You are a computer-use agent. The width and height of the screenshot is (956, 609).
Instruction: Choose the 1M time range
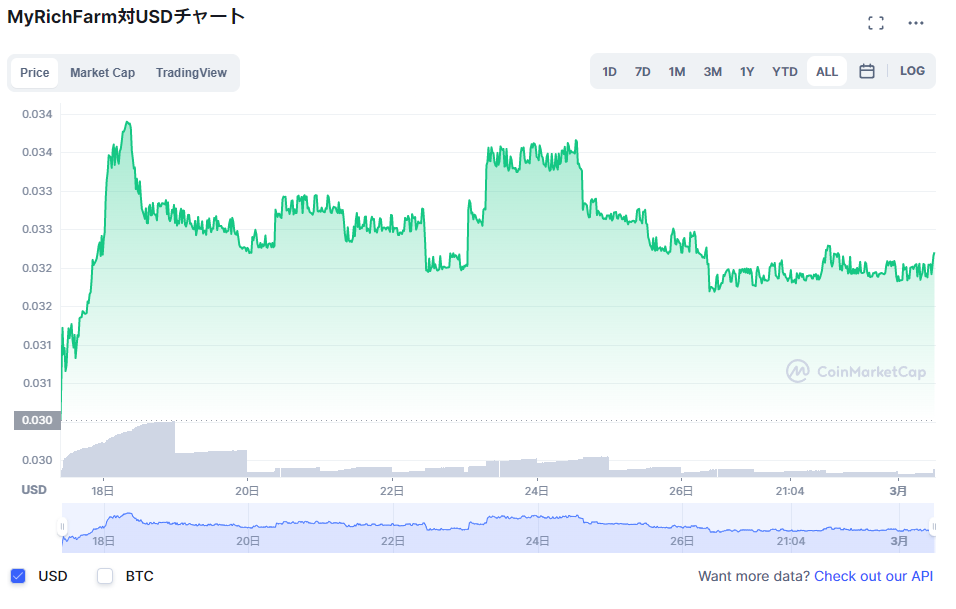coord(676,72)
